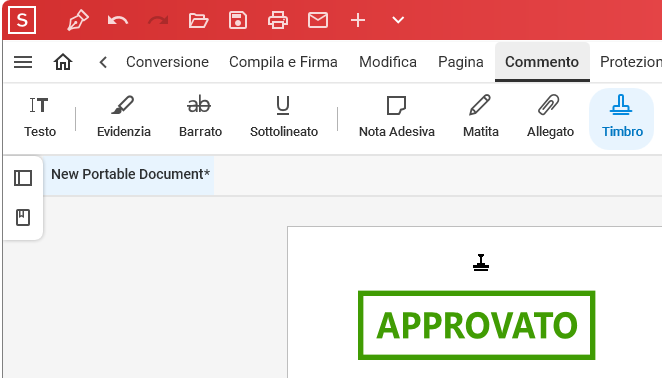Viewport: 662px width, 378px height.
Task: Switch to the Pagina tab
Action: 461,62
